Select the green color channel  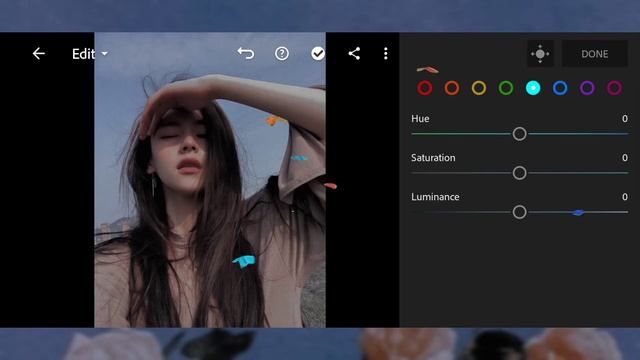pyautogui.click(x=506, y=88)
